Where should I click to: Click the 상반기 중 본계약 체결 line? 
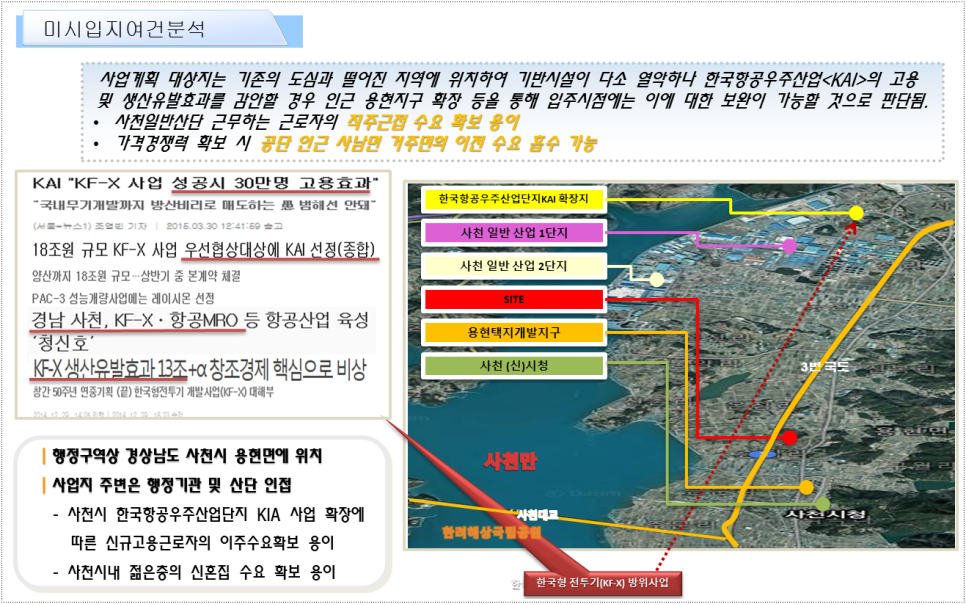pyautogui.click(x=136, y=276)
